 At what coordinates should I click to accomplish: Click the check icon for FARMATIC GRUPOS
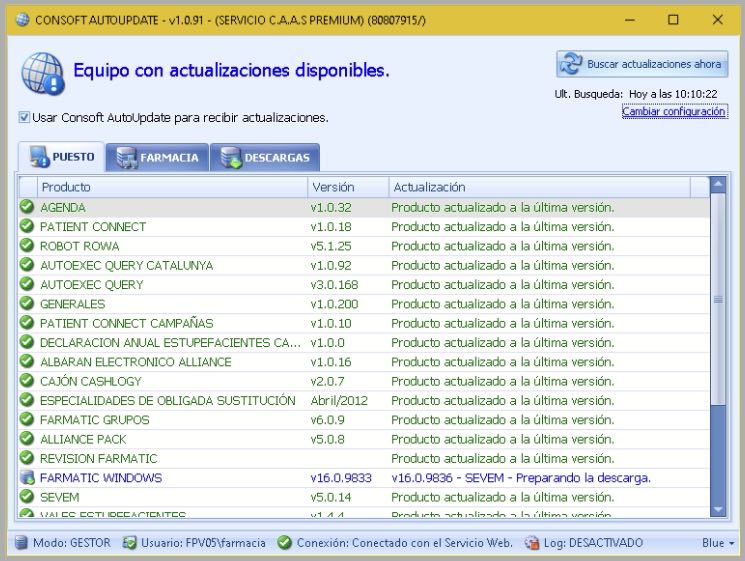(27, 419)
